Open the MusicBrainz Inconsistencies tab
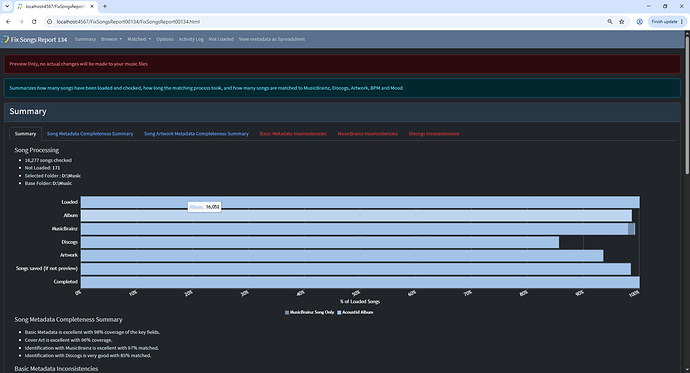The width and height of the screenshot is (690, 373). [x=367, y=134]
